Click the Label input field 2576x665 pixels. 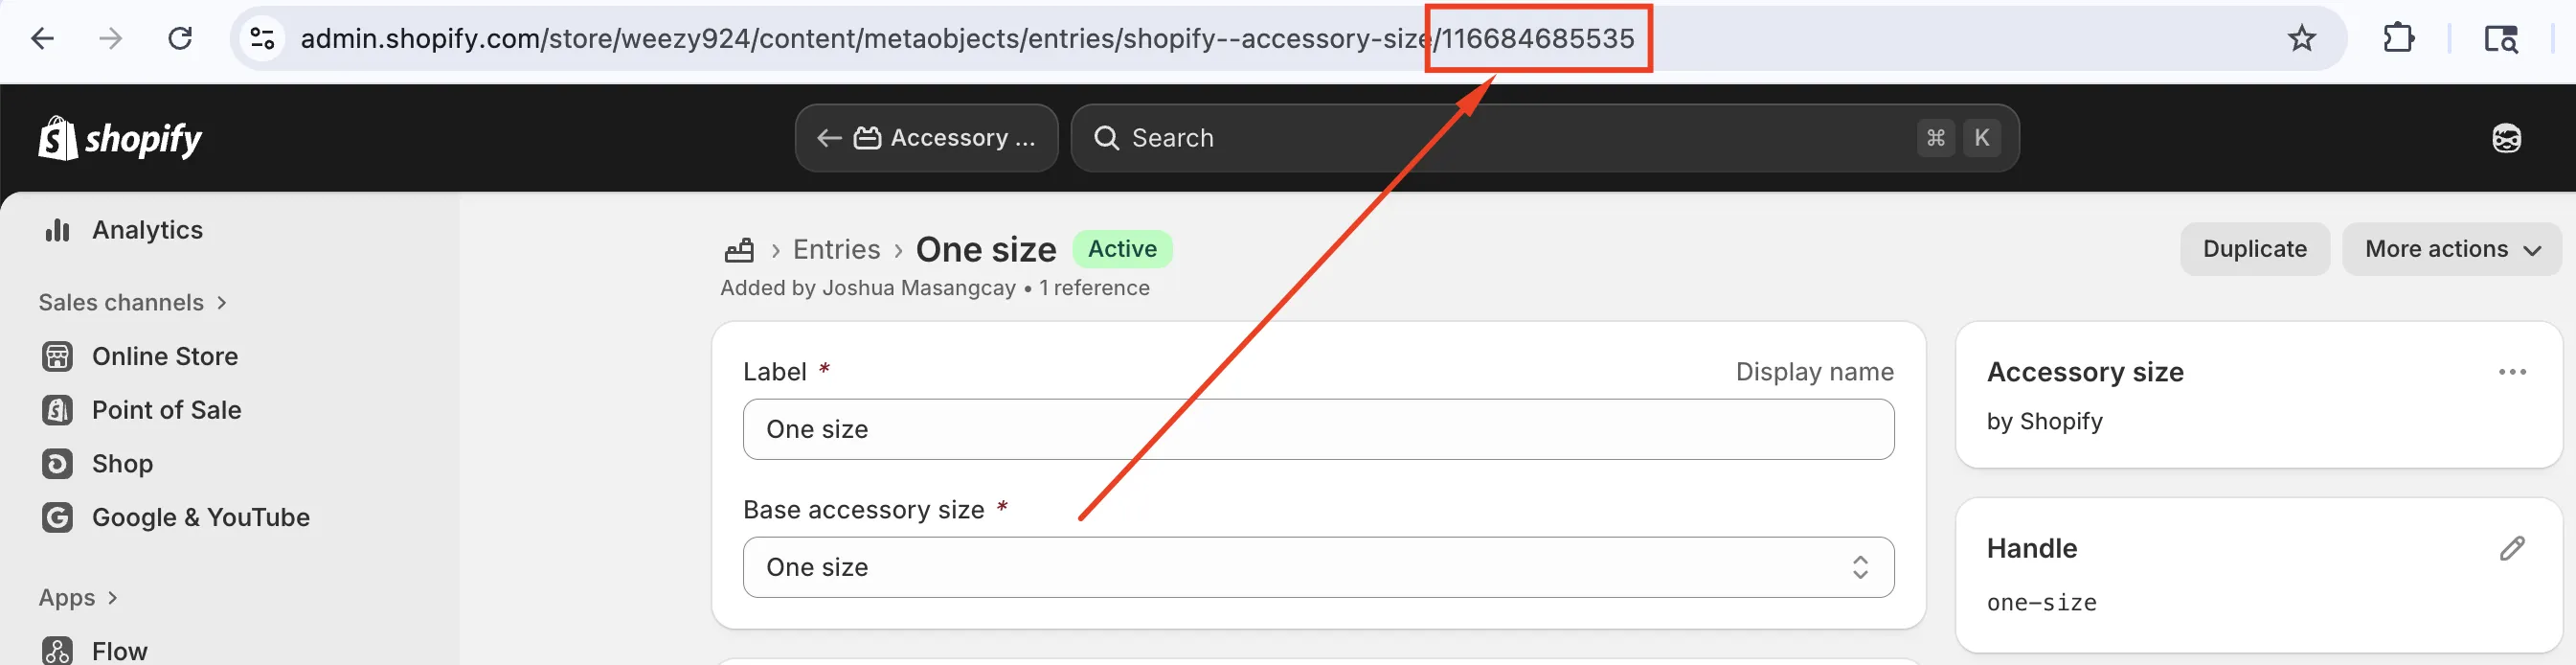[1318, 429]
